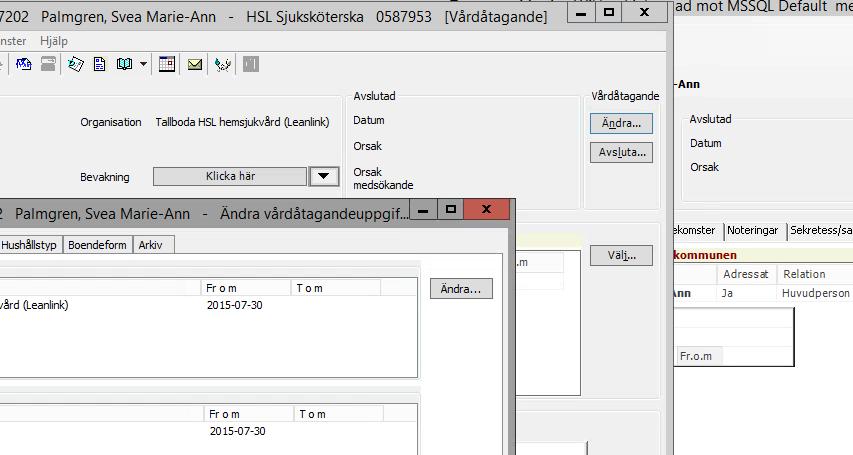Click Ändra... button under Vårdåtagande
Viewport: 853px width, 455px height.
621,124
